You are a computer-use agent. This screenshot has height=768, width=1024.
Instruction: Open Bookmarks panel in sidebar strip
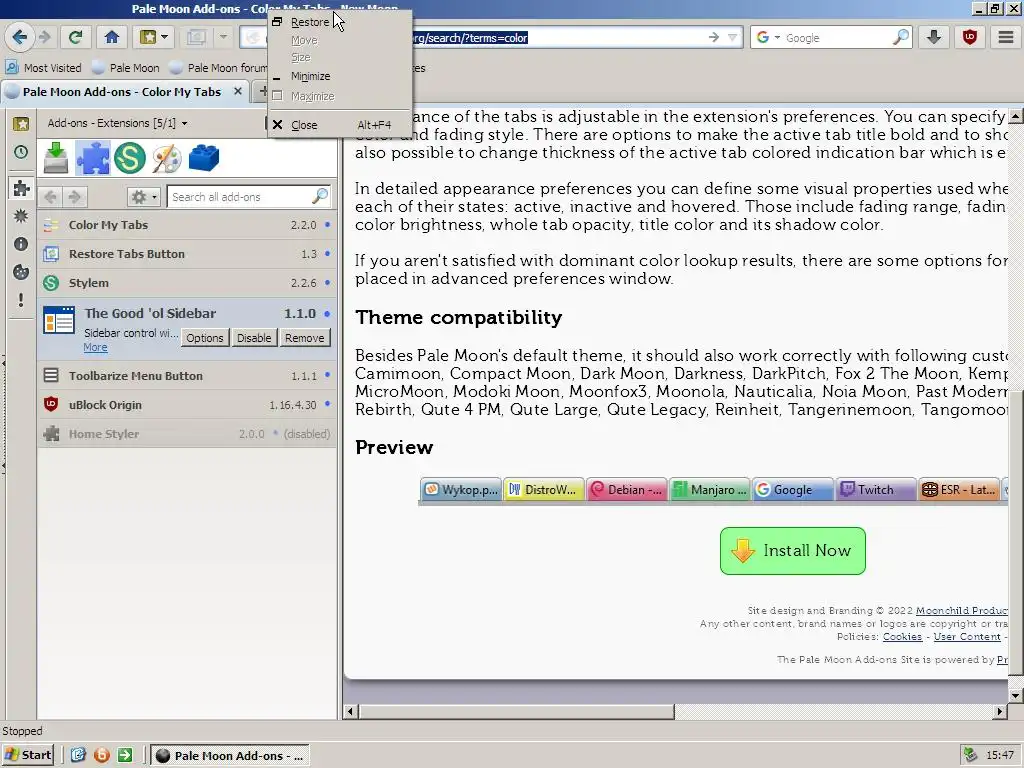coord(21,124)
